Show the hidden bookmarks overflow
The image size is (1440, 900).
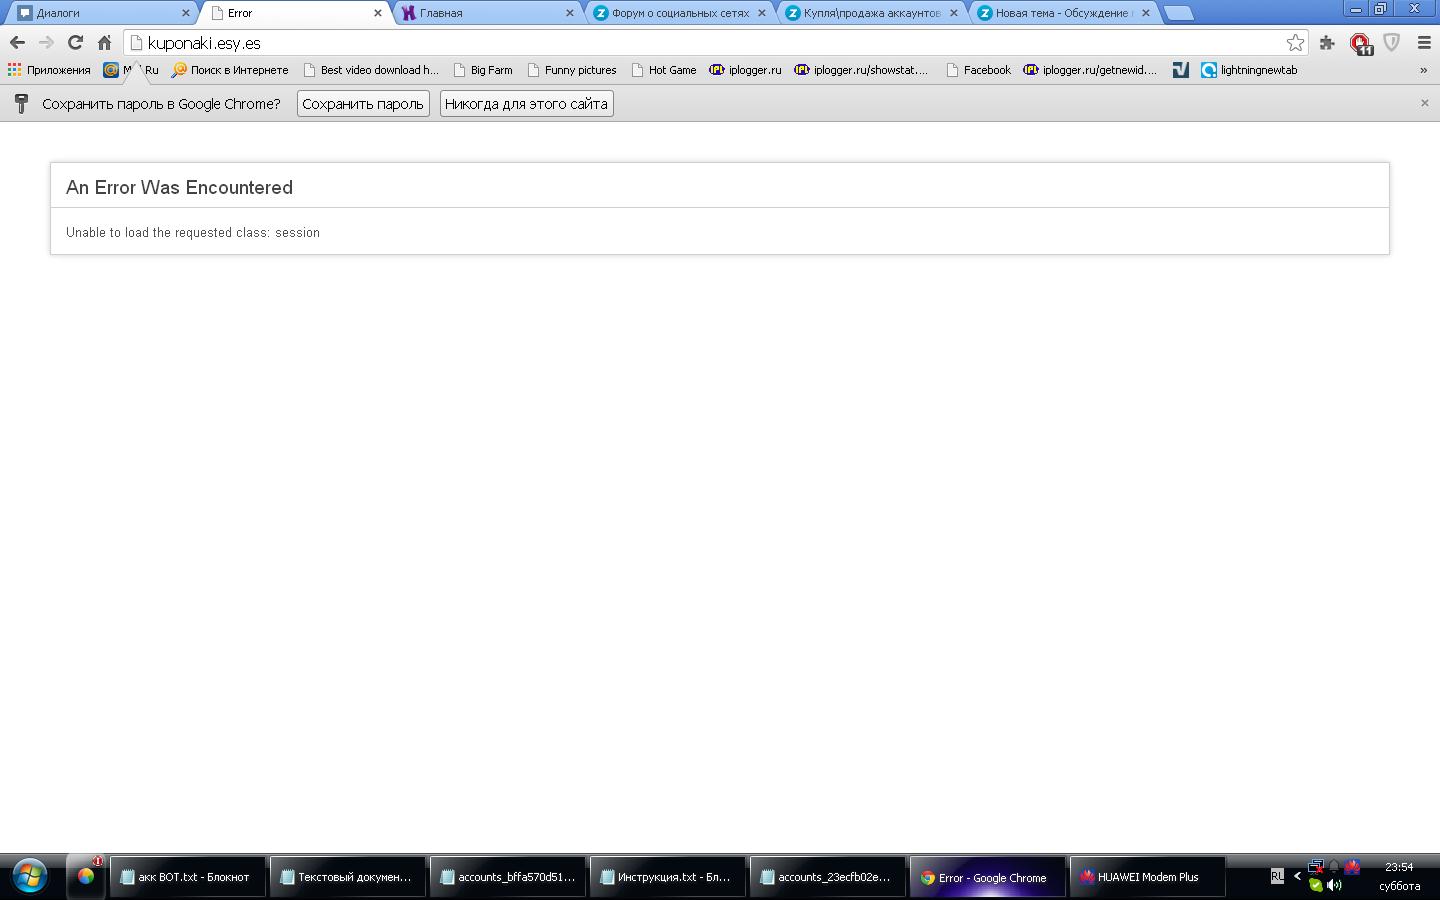click(1423, 70)
